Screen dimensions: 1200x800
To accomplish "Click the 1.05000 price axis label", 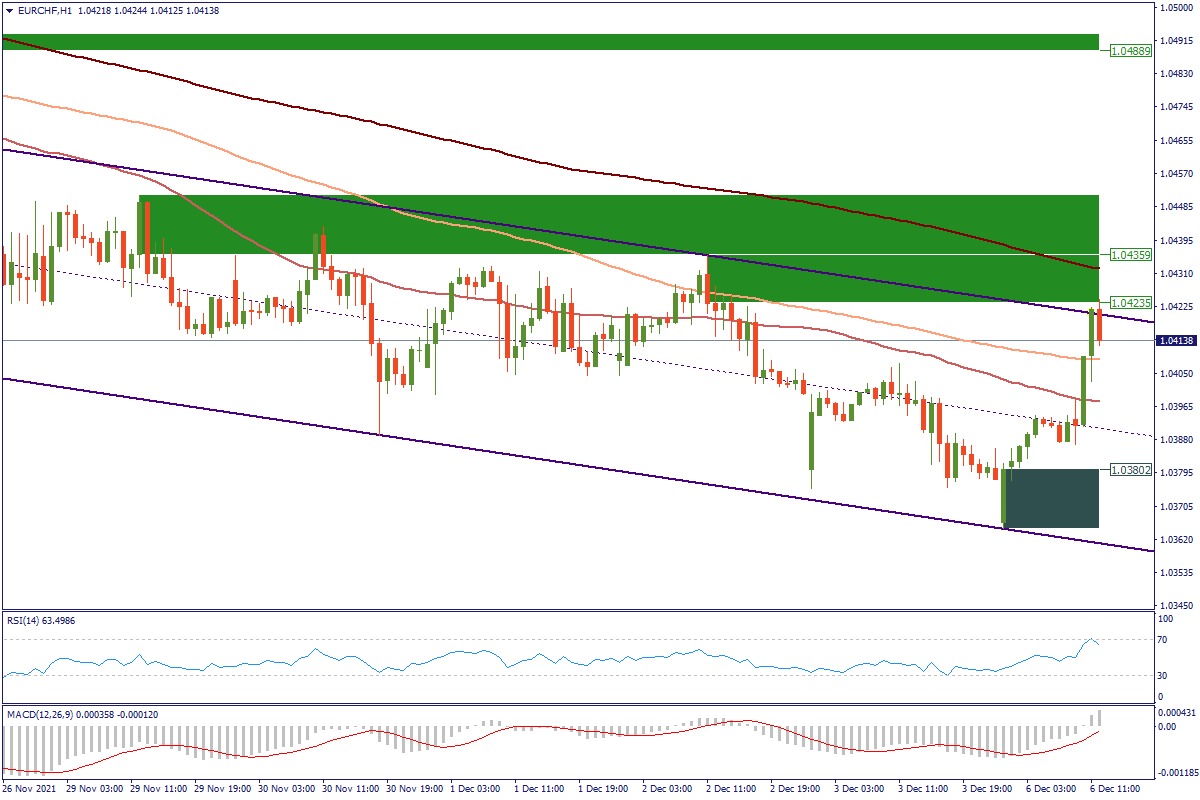I will (1173, 8).
